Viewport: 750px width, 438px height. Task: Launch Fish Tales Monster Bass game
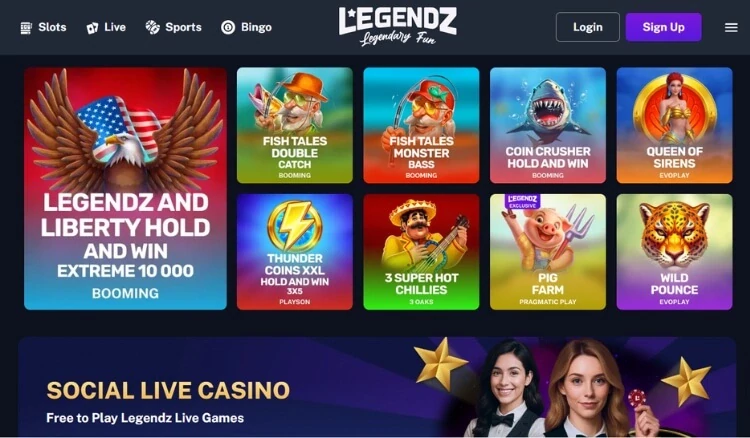[x=421, y=125]
